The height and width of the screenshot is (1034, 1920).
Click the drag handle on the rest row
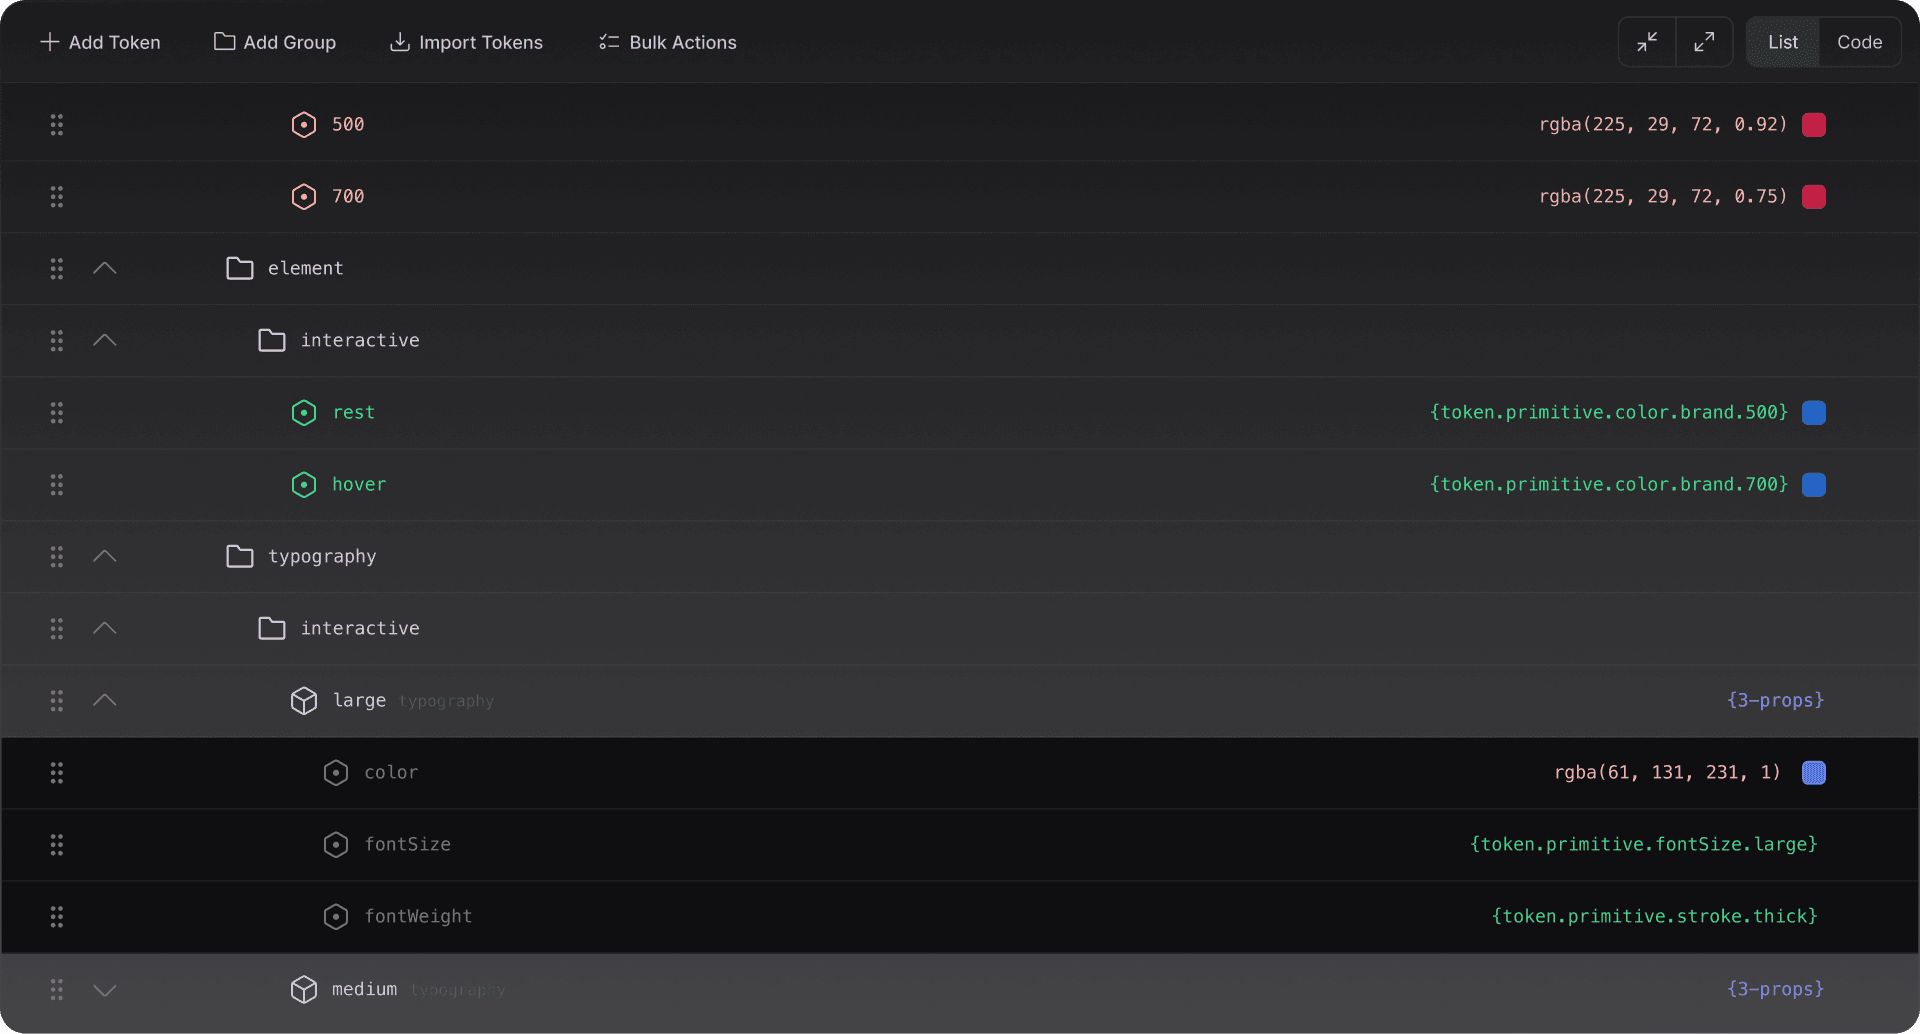(57, 413)
